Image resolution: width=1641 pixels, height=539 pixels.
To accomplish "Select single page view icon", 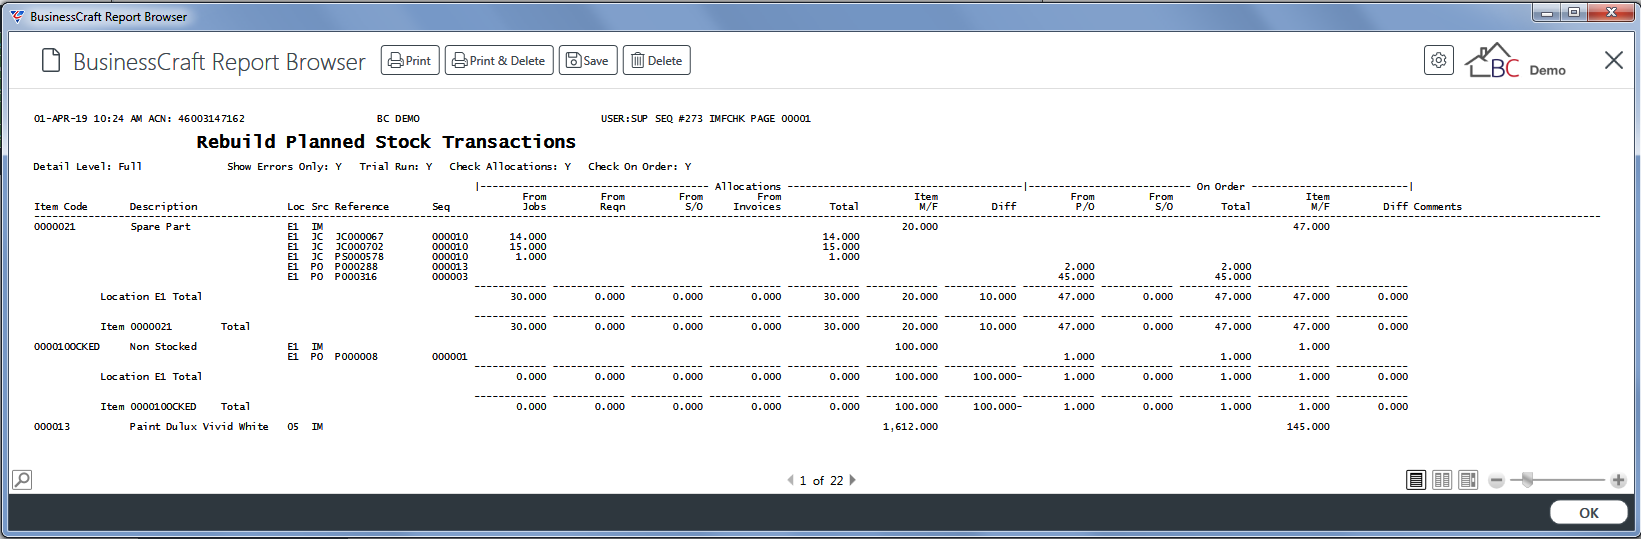I will [1416, 480].
